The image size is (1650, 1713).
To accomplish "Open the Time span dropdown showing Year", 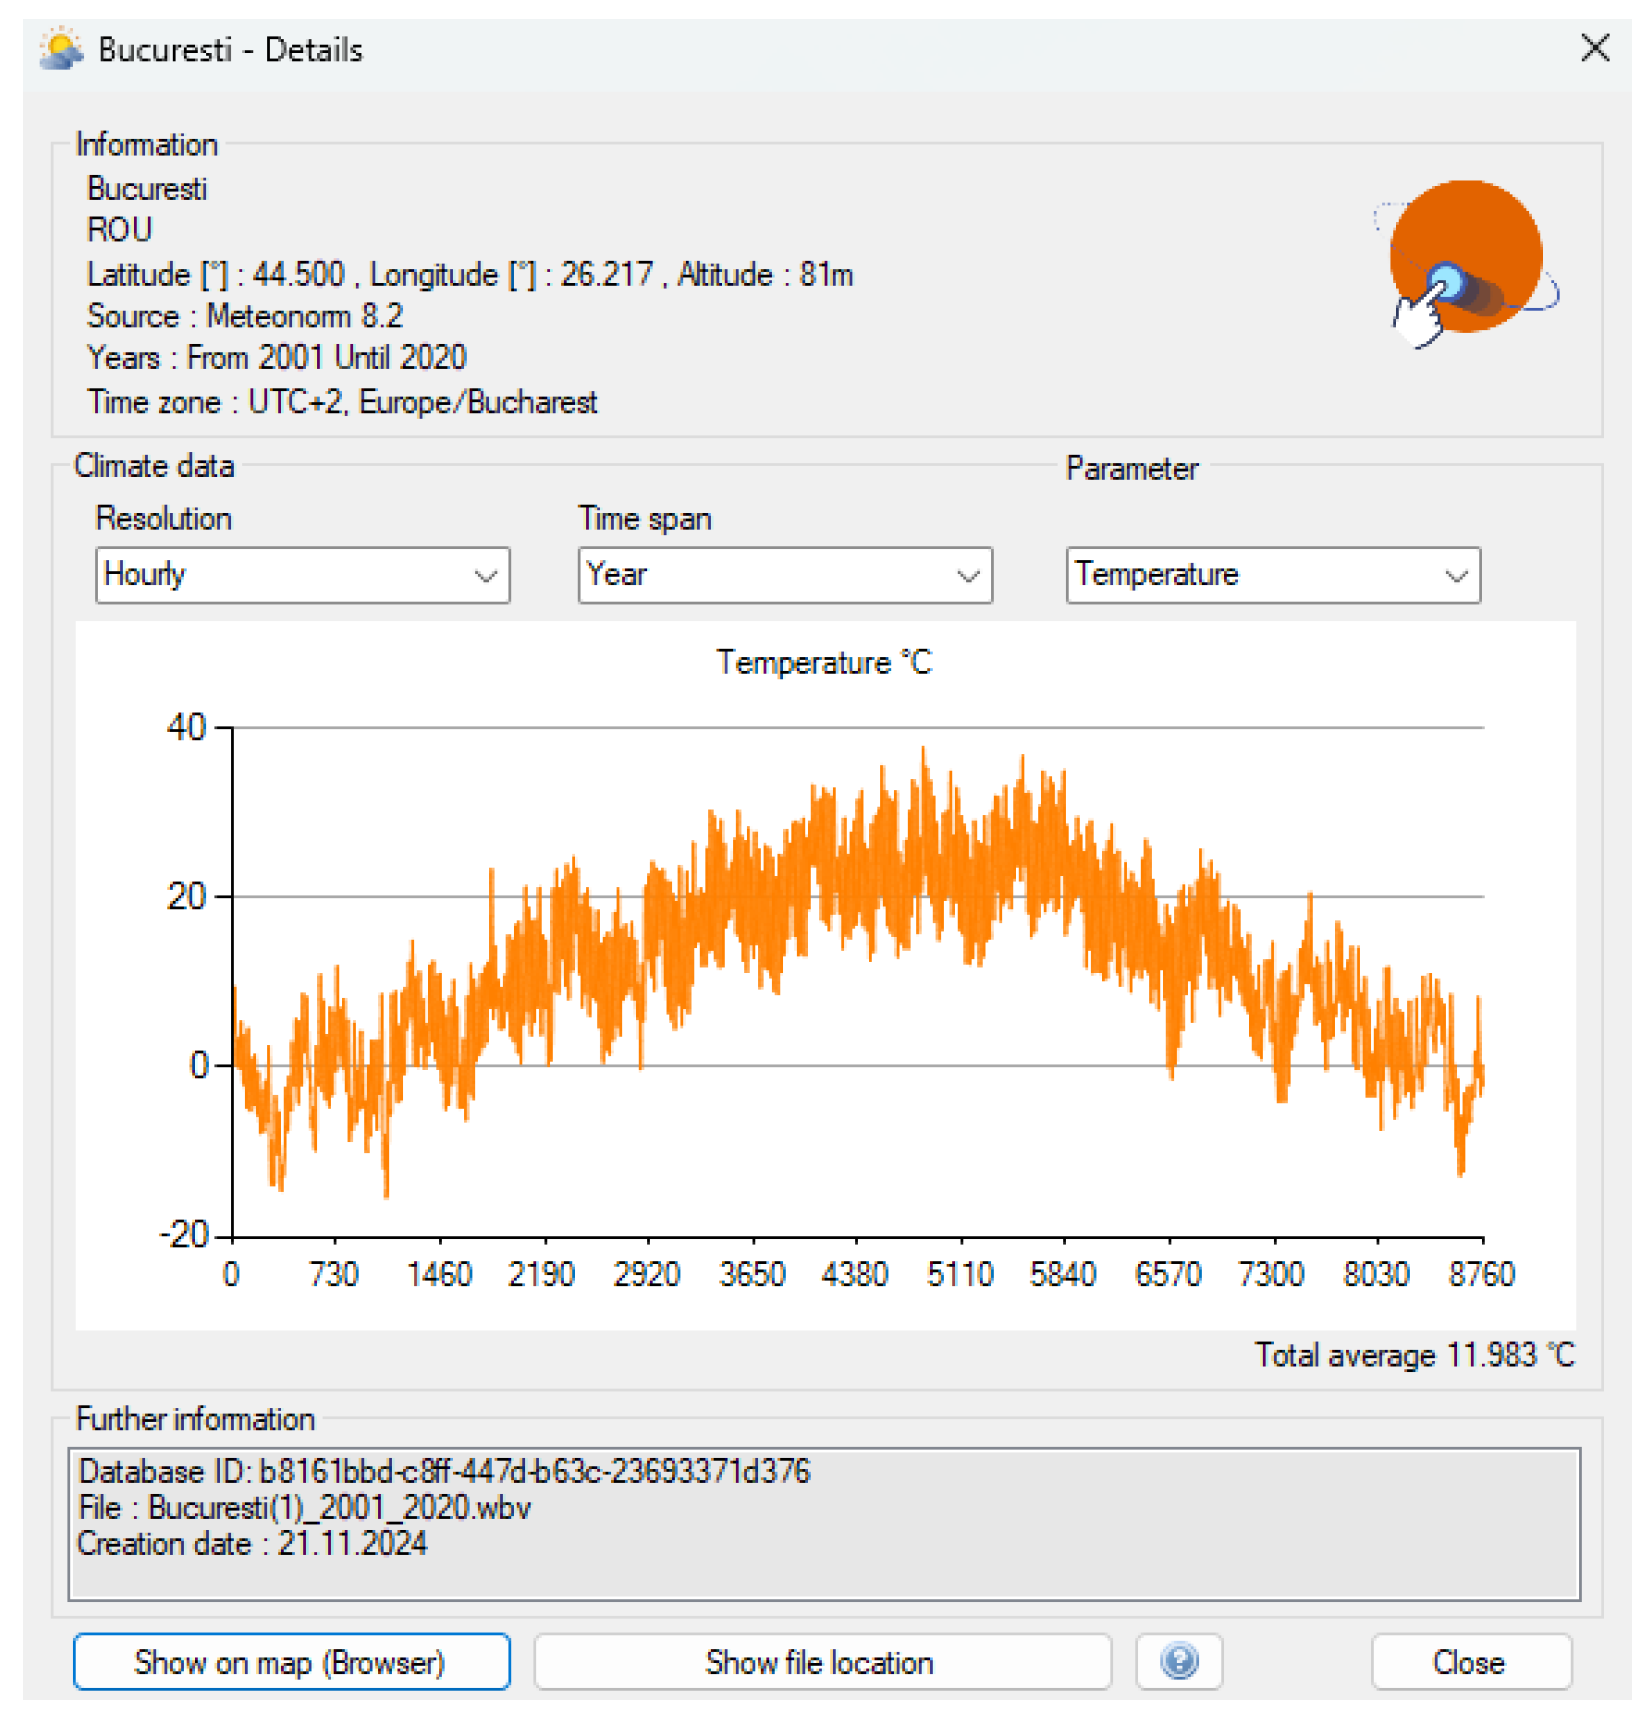I will pos(784,575).
